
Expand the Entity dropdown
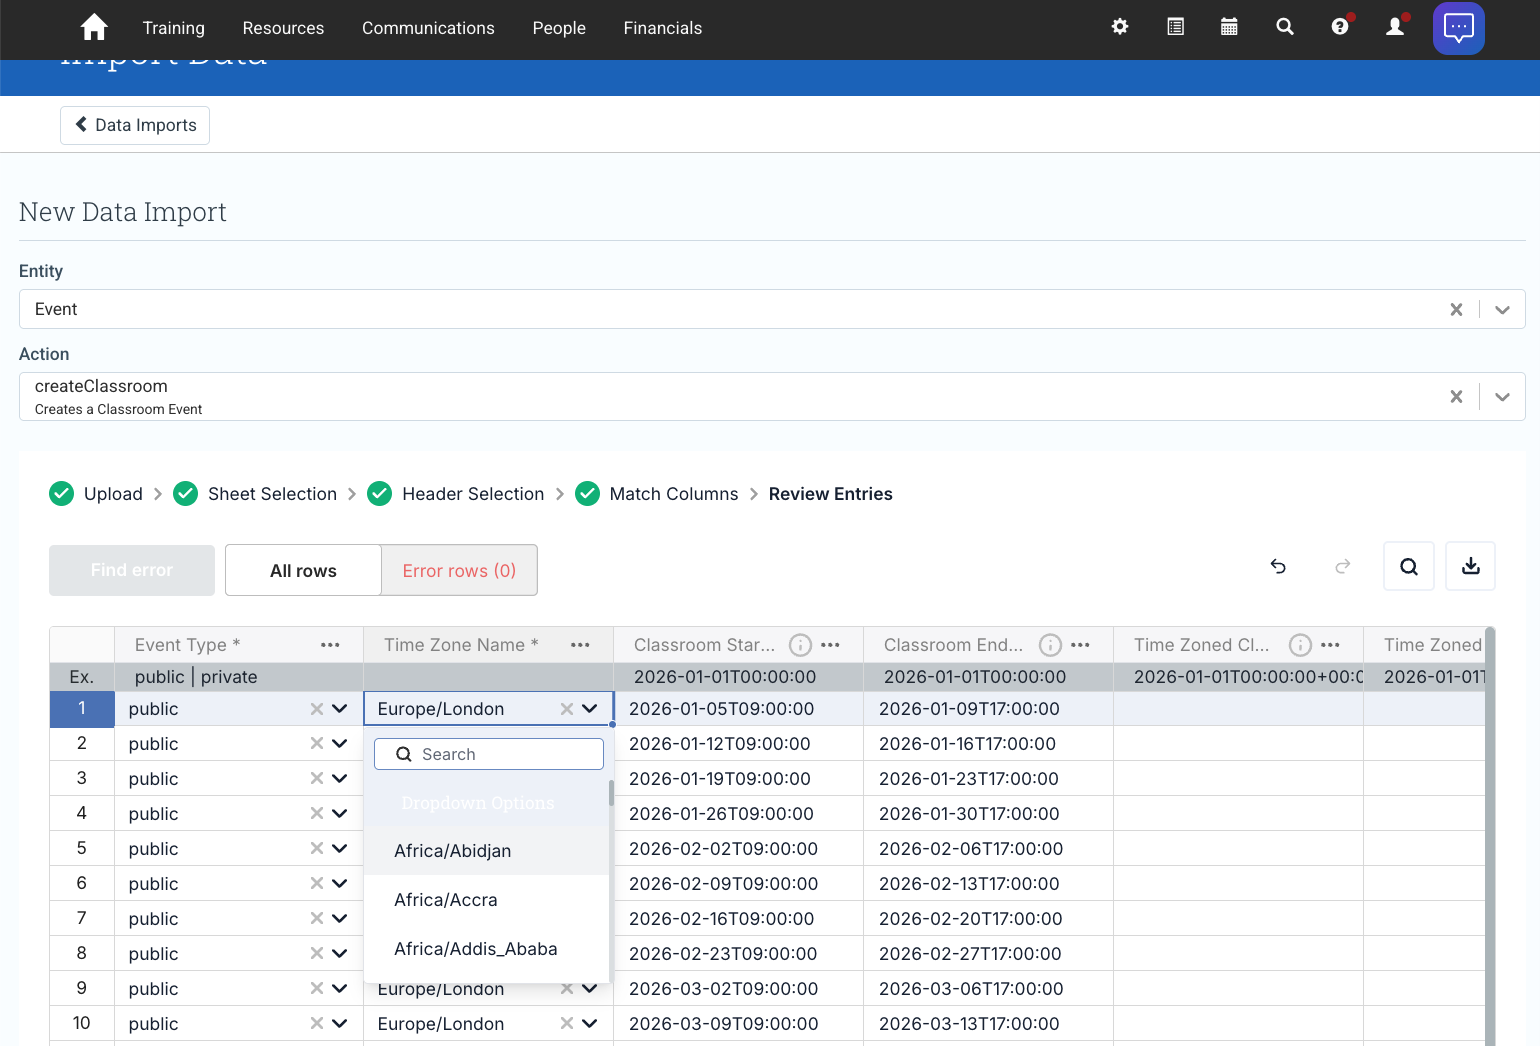(x=1502, y=310)
